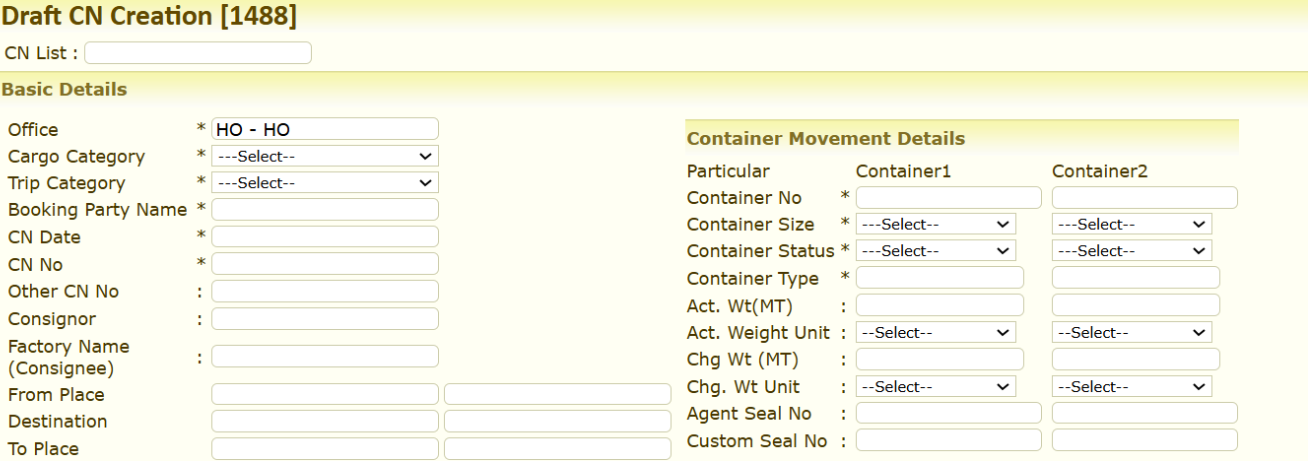
Task: Focus Agent Seal No field for Container2
Action: (1144, 413)
